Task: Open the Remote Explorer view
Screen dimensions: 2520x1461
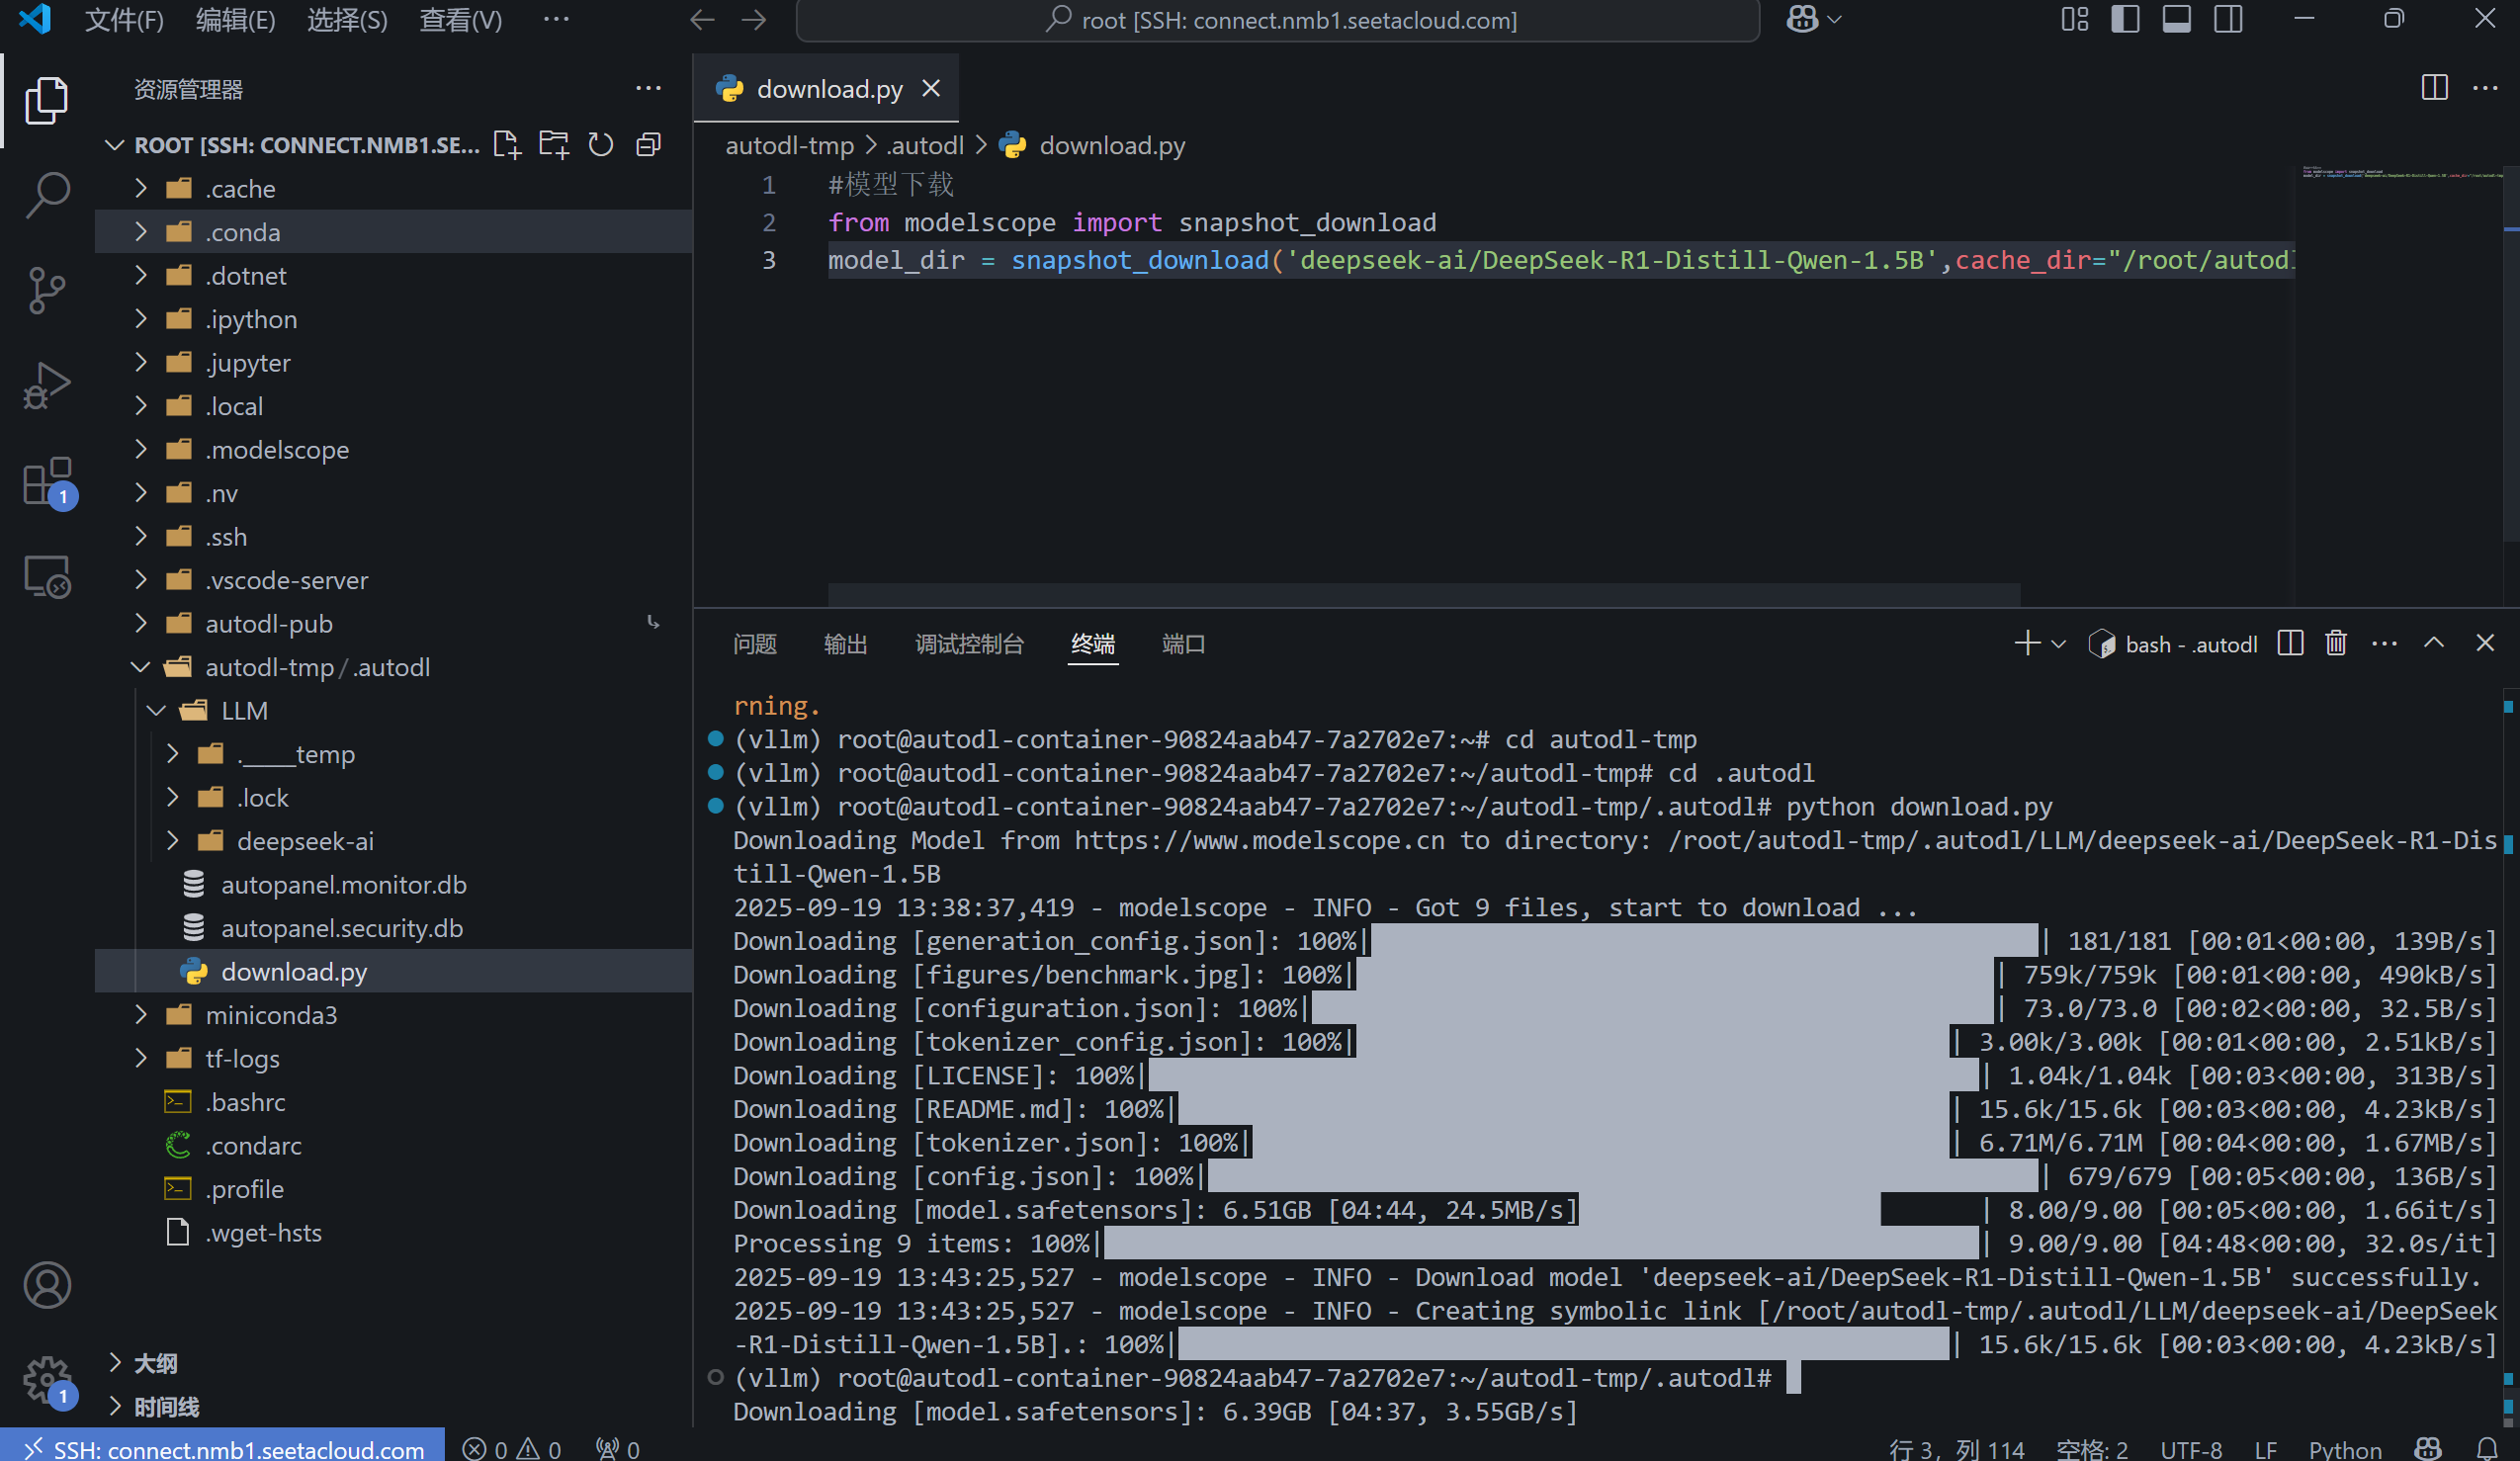Action: point(47,577)
